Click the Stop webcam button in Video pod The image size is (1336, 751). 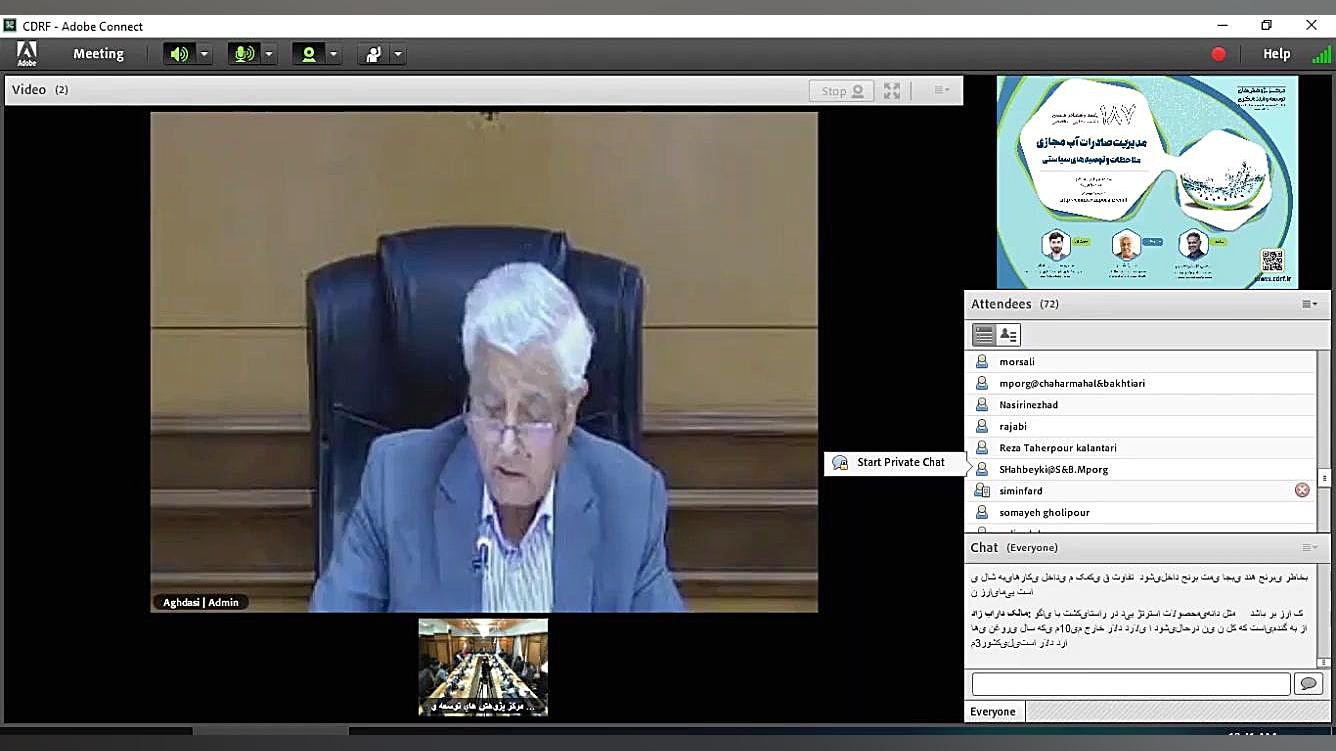tap(841, 90)
